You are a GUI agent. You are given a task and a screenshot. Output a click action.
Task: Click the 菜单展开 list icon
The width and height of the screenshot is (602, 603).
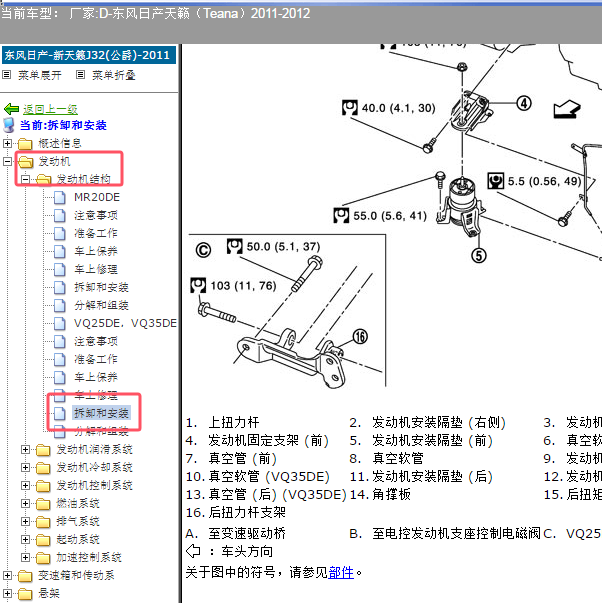(x=7, y=75)
